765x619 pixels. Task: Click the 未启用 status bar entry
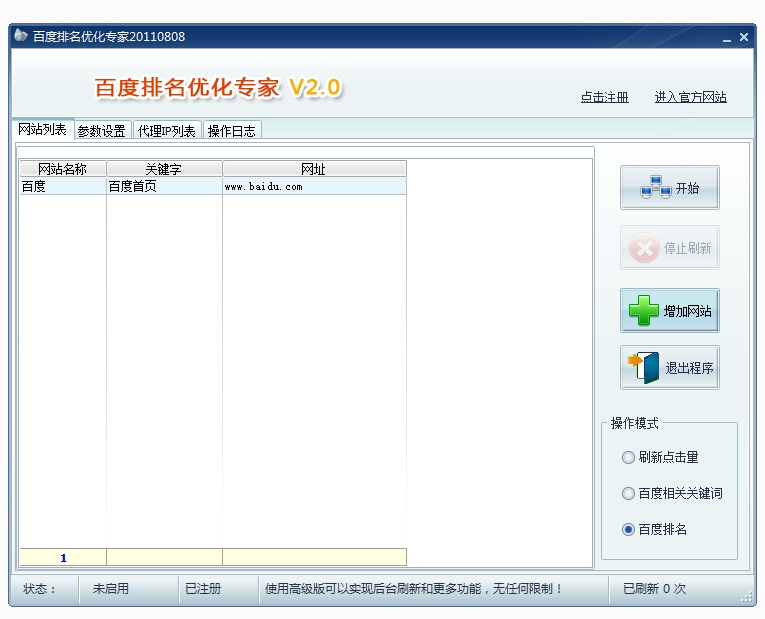[x=111, y=589]
